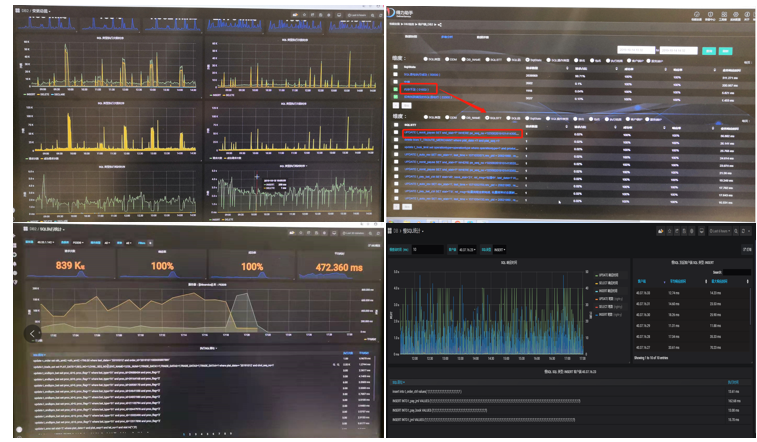The height and width of the screenshot is (442, 757).
Task: Untick green checkbox beside red-outlined row link
Action: [x=395, y=89]
